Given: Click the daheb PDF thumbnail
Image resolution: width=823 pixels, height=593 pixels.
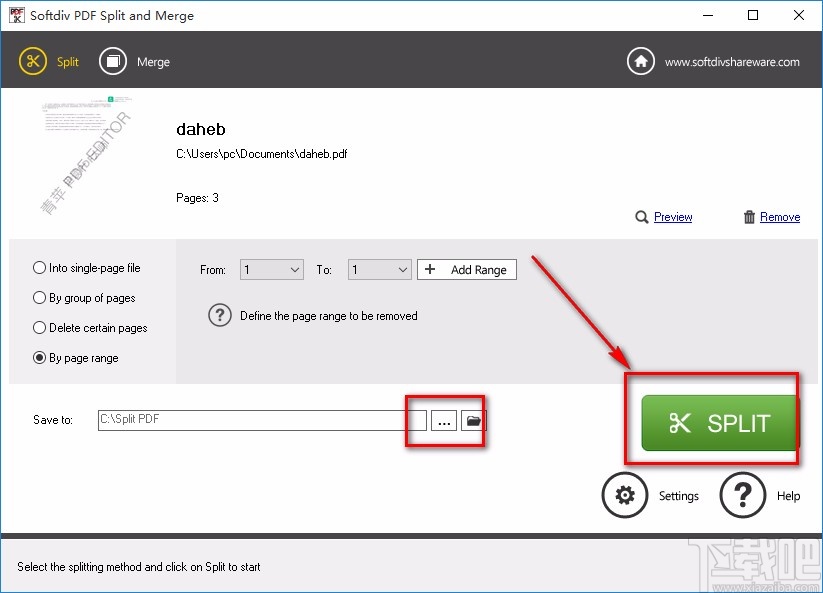Looking at the screenshot, I should click(87, 156).
